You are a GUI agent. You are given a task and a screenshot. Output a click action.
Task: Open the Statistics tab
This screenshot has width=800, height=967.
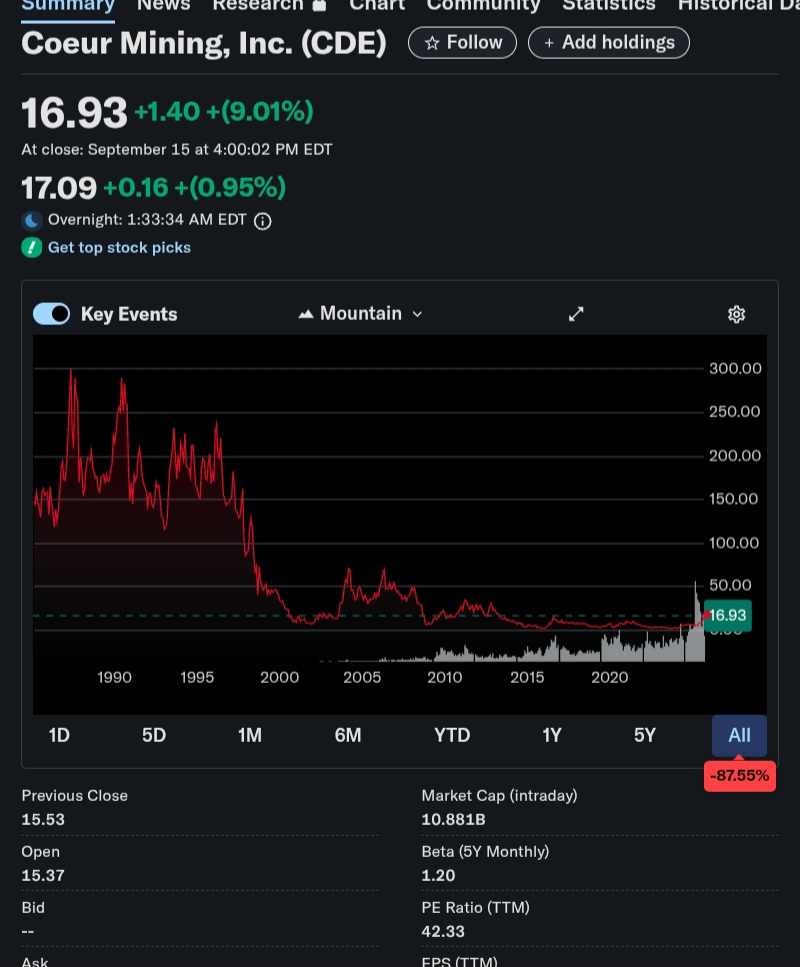[609, 6]
